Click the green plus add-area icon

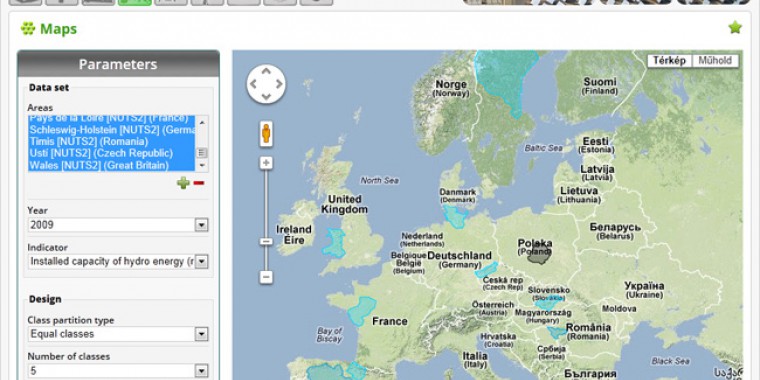(x=183, y=183)
